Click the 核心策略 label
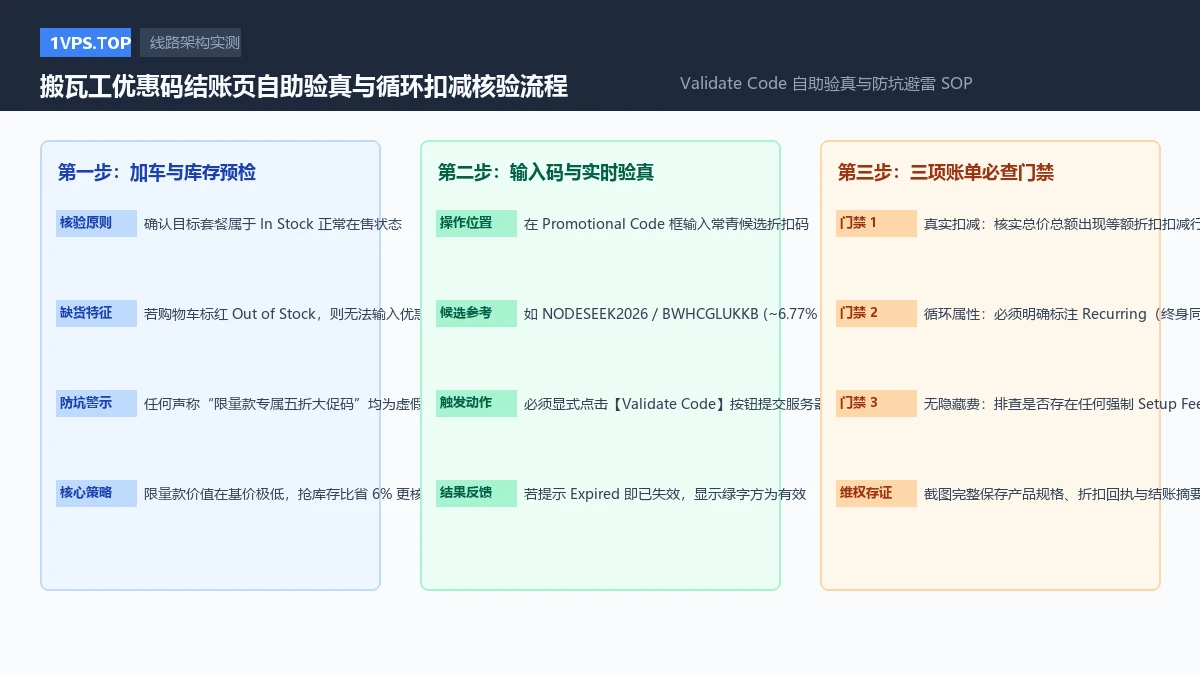Viewport: 1200px width, 675px height. (x=96, y=493)
